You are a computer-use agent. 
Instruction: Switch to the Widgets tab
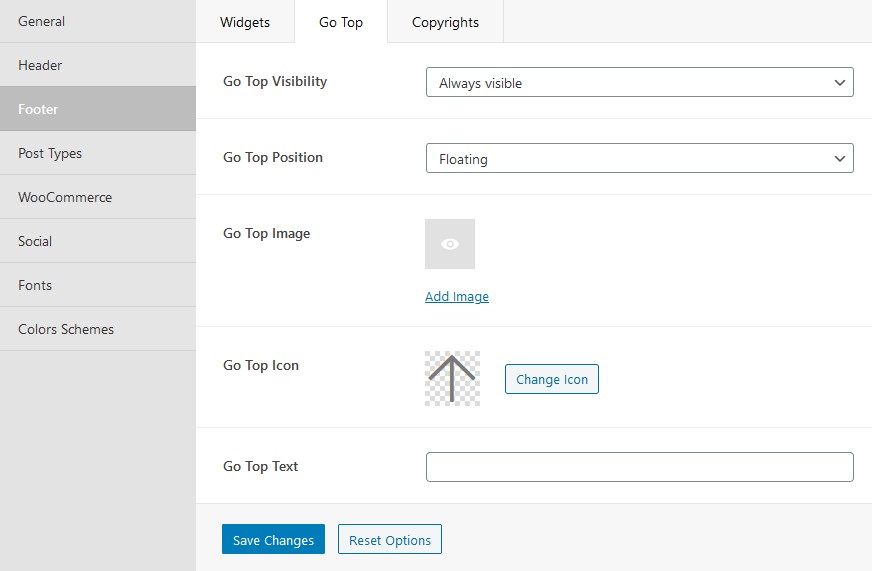245,22
